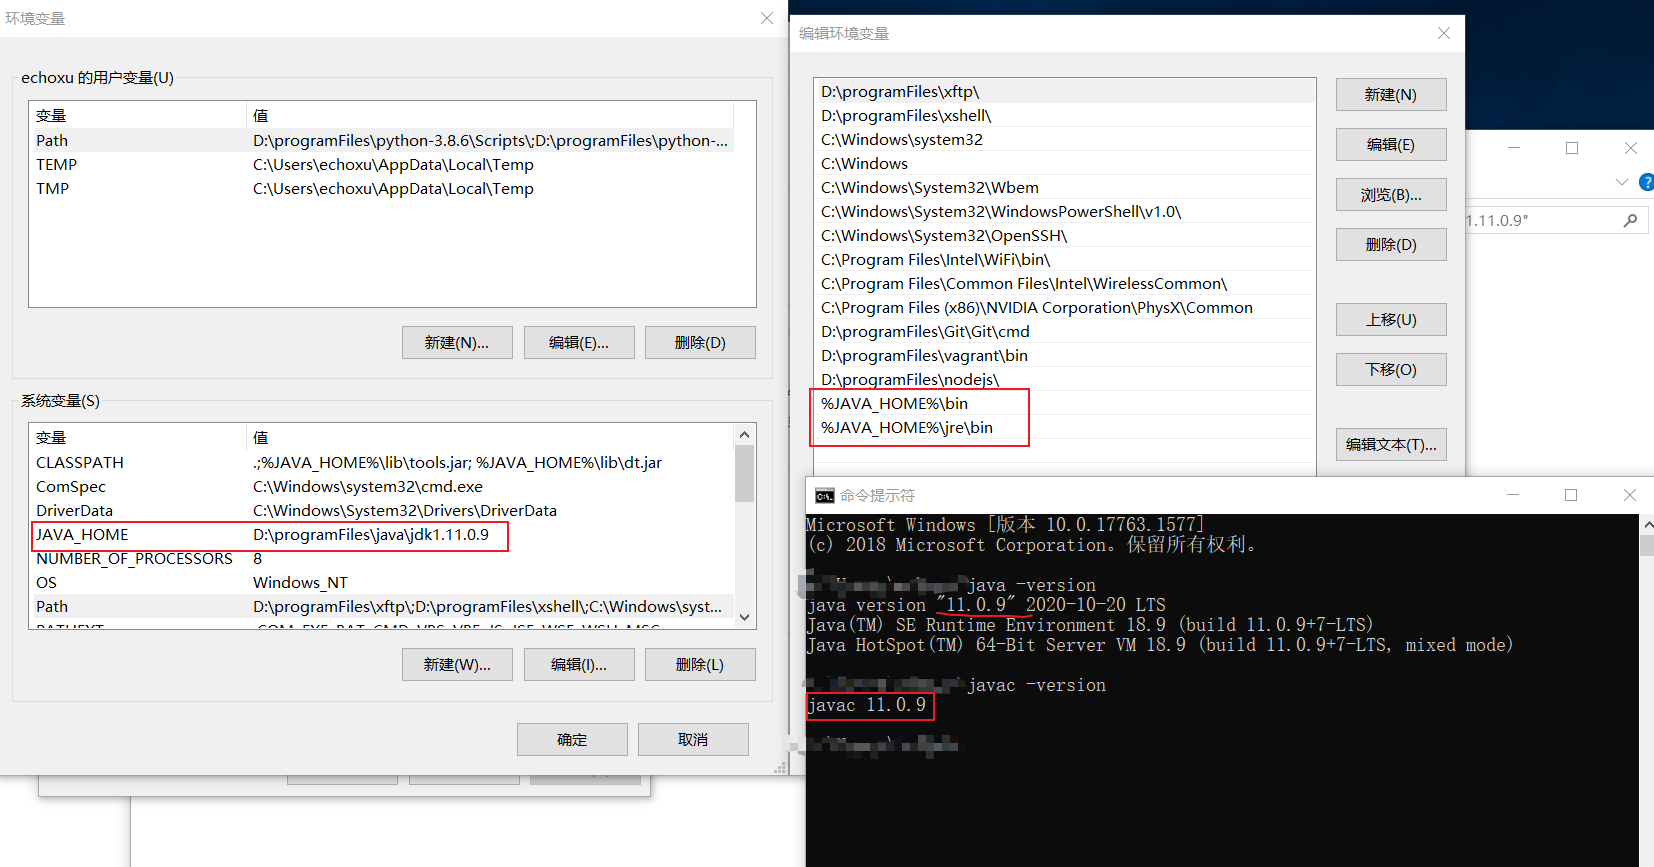Click 新建(W)... under system variables
The height and width of the screenshot is (867, 1654).
[457, 665]
